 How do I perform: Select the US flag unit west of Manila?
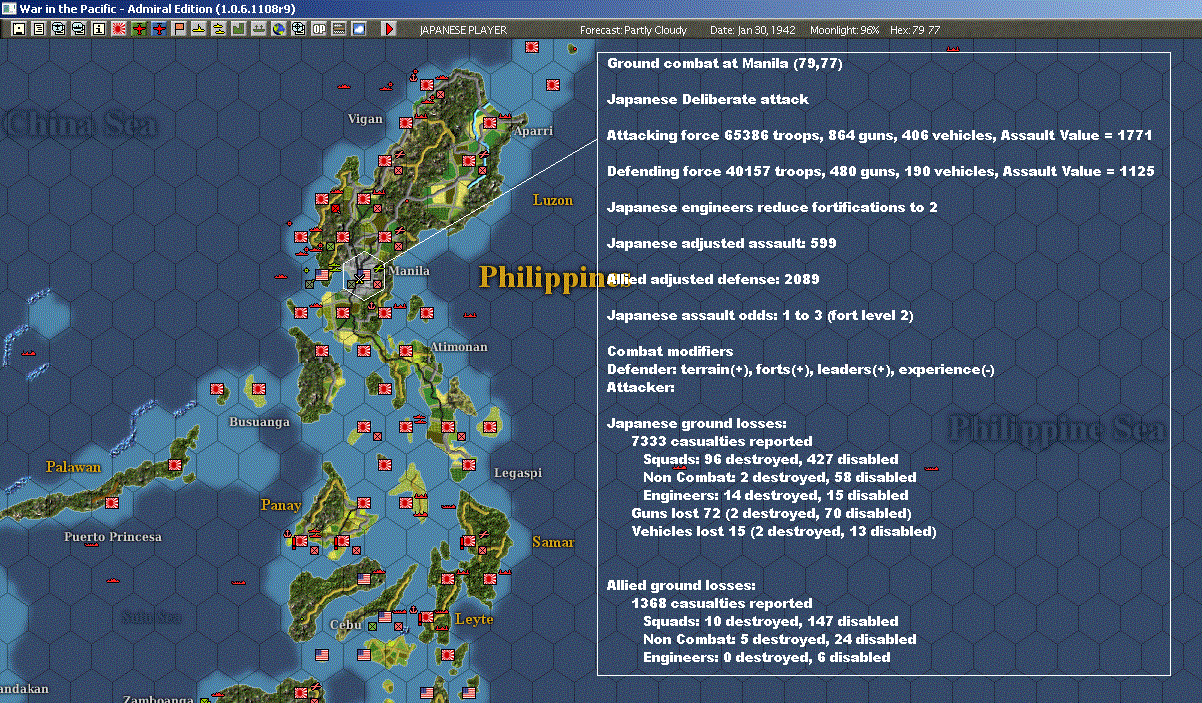tap(322, 275)
